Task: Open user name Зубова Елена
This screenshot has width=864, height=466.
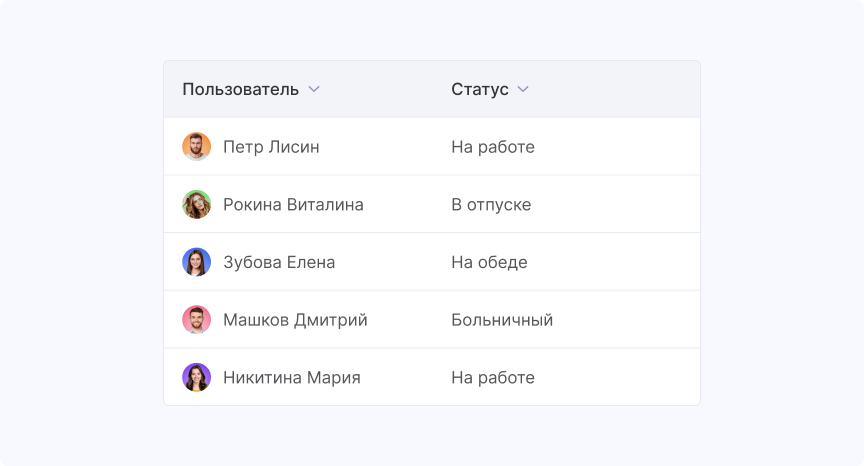Action: tap(279, 263)
